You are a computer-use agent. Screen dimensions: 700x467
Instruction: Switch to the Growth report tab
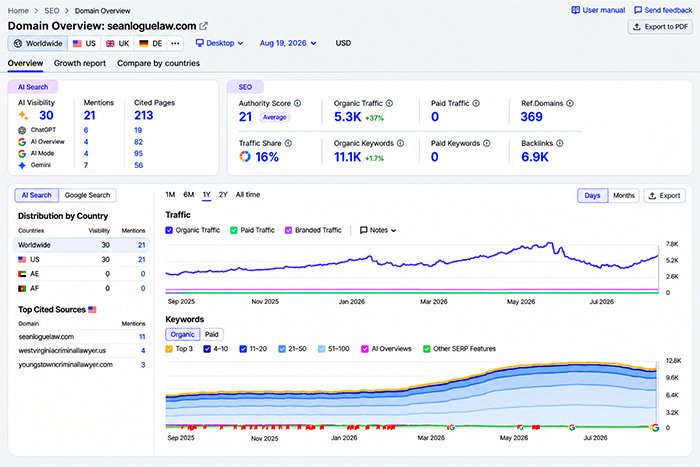click(x=80, y=63)
